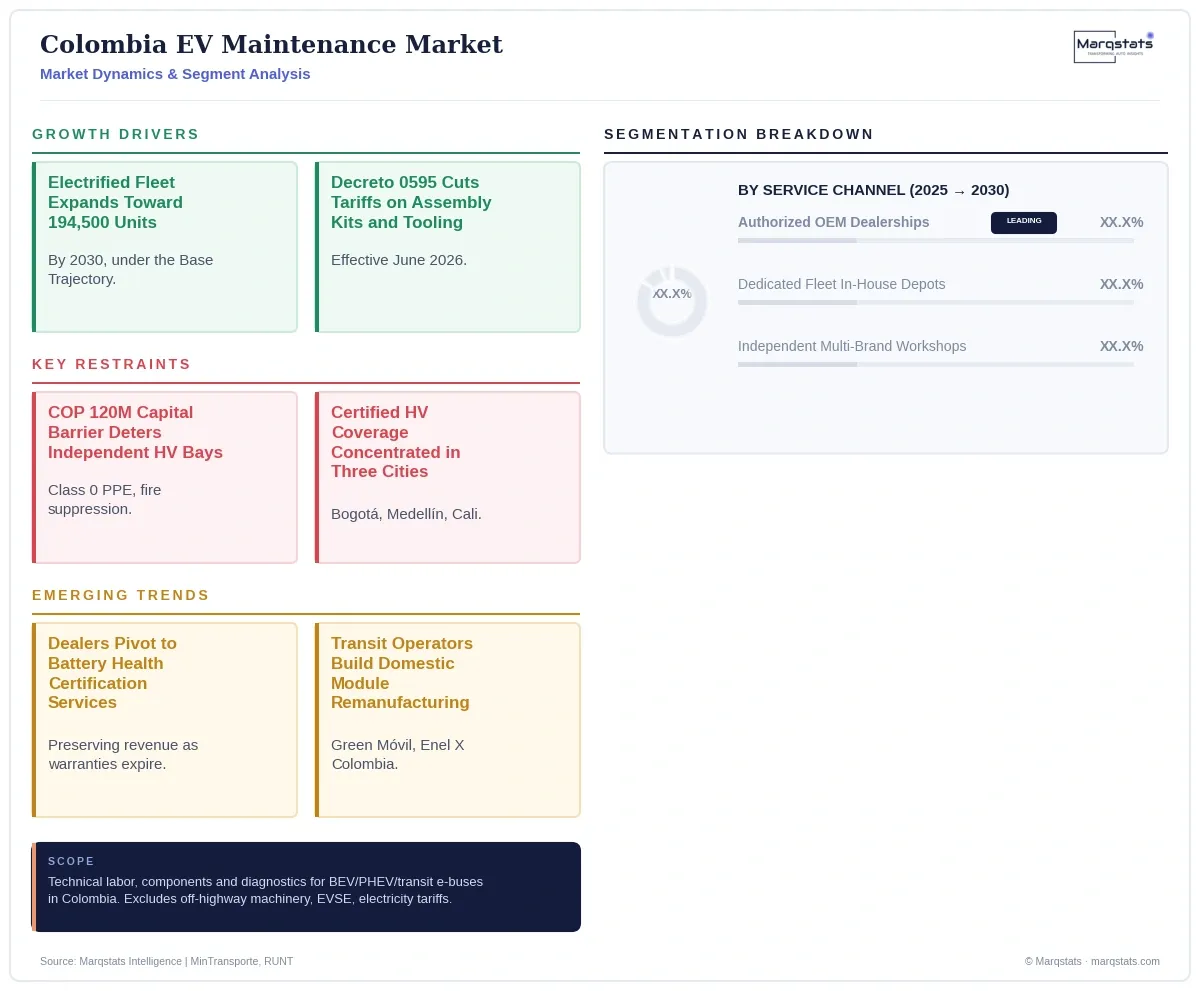Image resolution: width=1200 pixels, height=991 pixels.
Task: Click 'By 2030, under the Base Trajectory.' text
Action: point(130,269)
